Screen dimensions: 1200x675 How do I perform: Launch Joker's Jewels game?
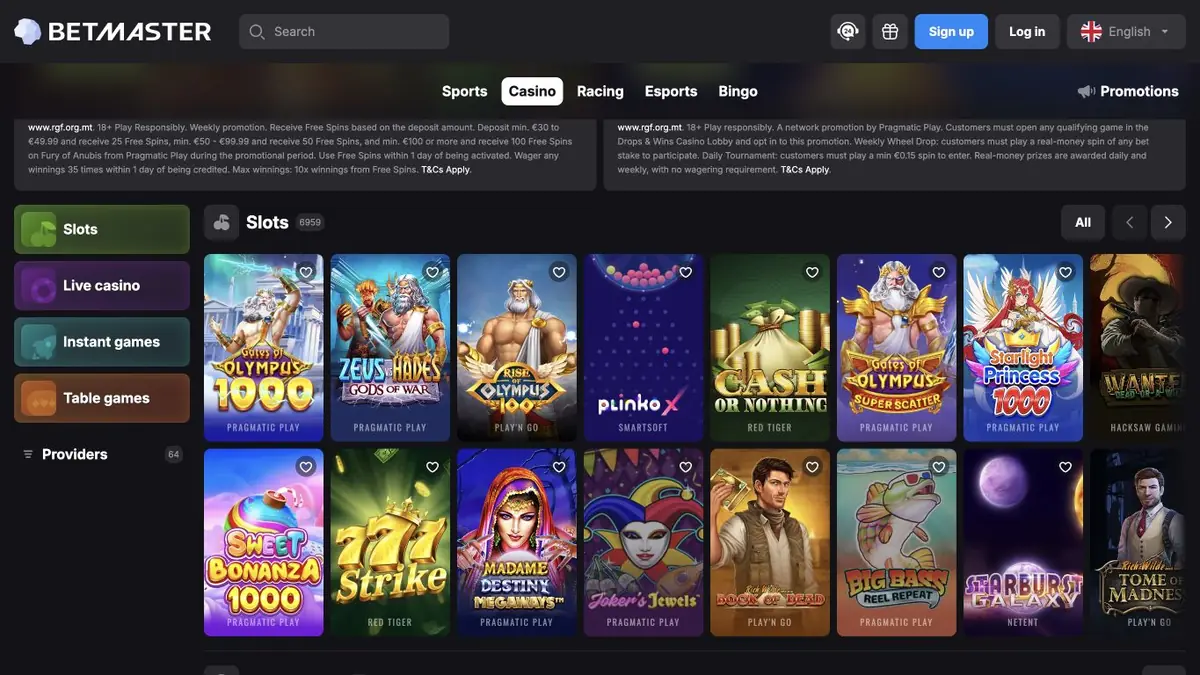[643, 543]
